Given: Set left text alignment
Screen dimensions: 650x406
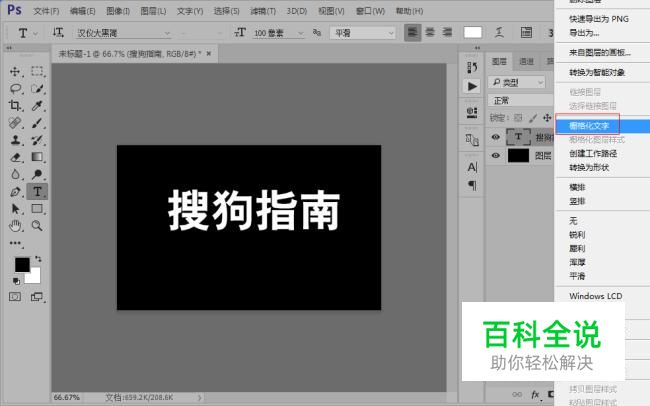Looking at the screenshot, I should tap(412, 32).
